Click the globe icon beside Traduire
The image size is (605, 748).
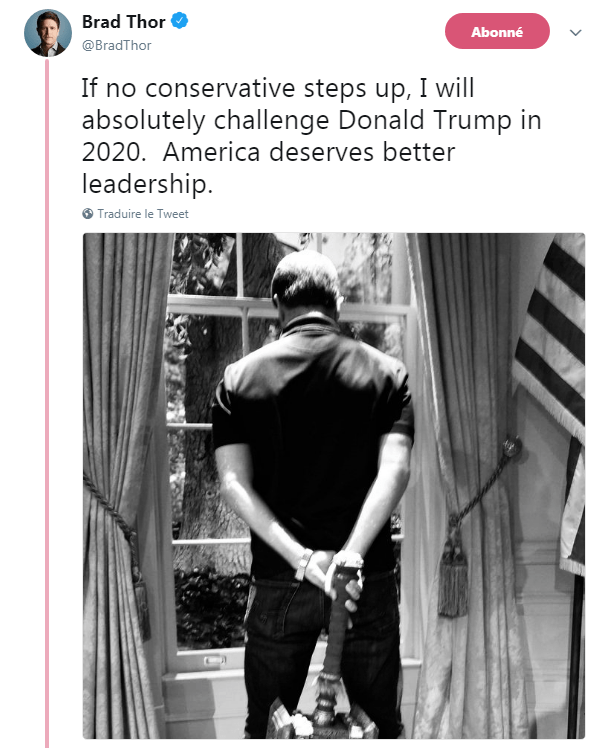tap(88, 214)
